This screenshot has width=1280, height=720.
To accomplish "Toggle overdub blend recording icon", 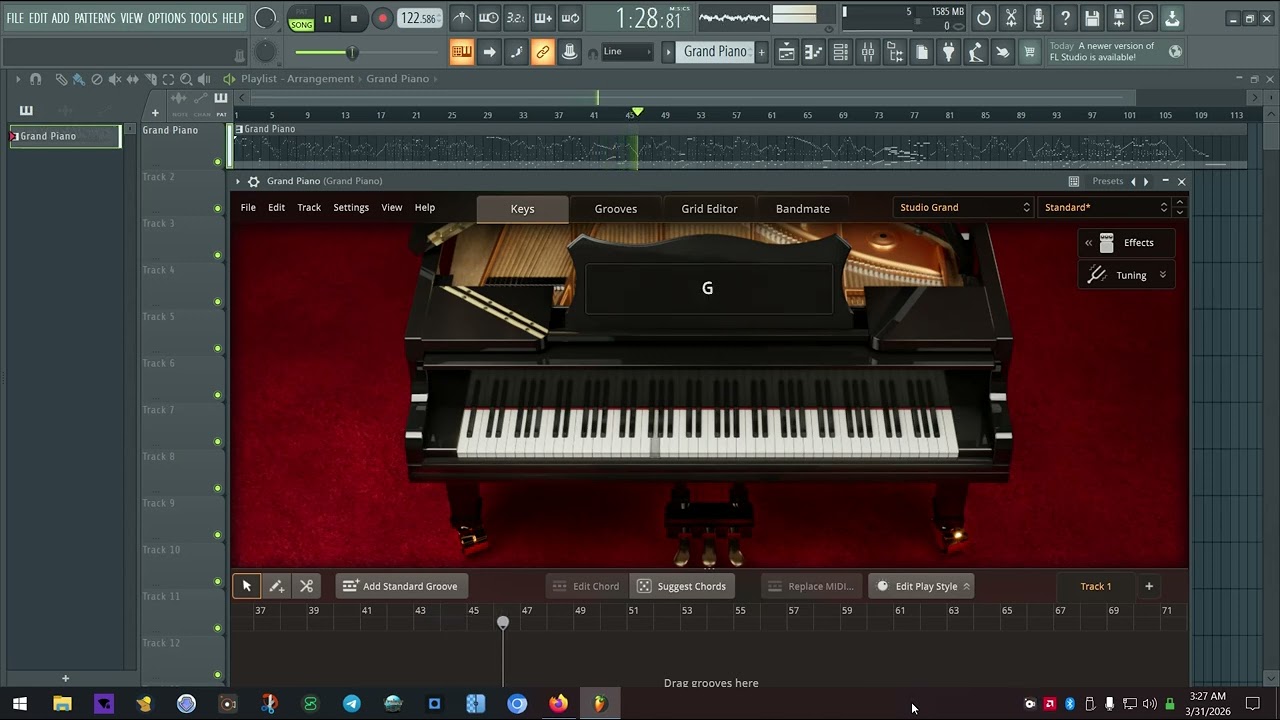I will [543, 18].
